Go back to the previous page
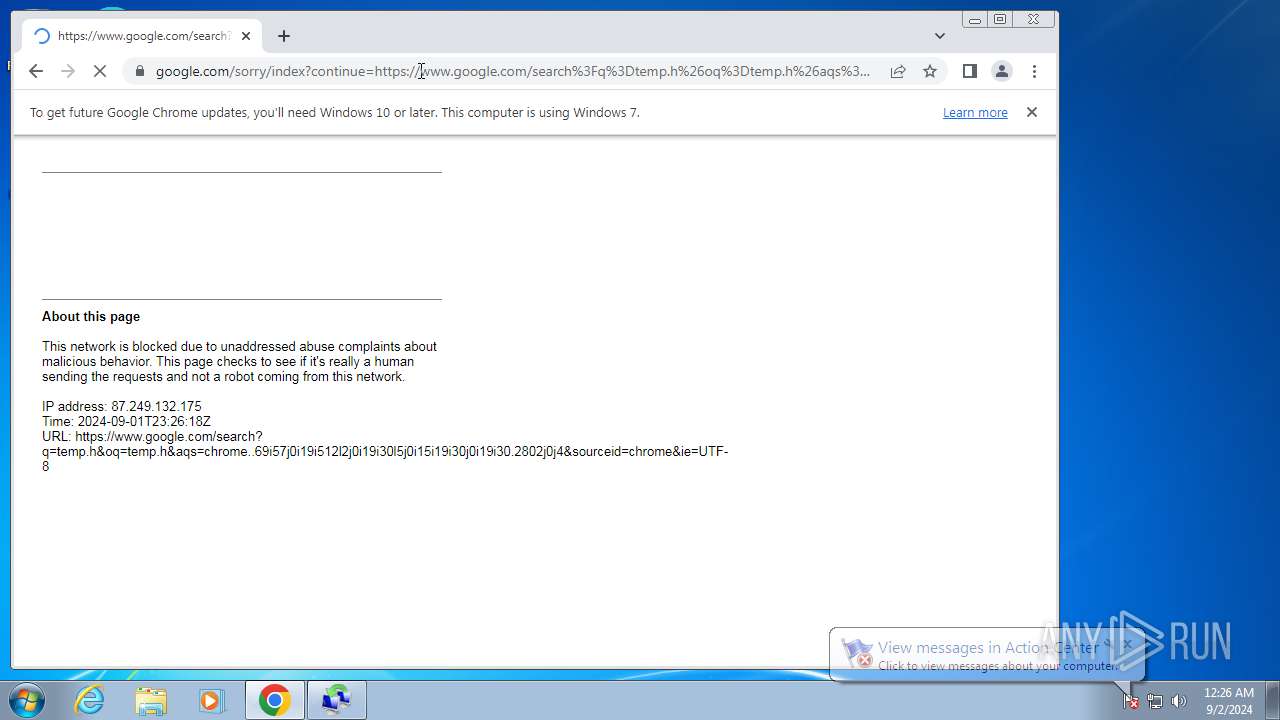The image size is (1280, 720). point(36,71)
